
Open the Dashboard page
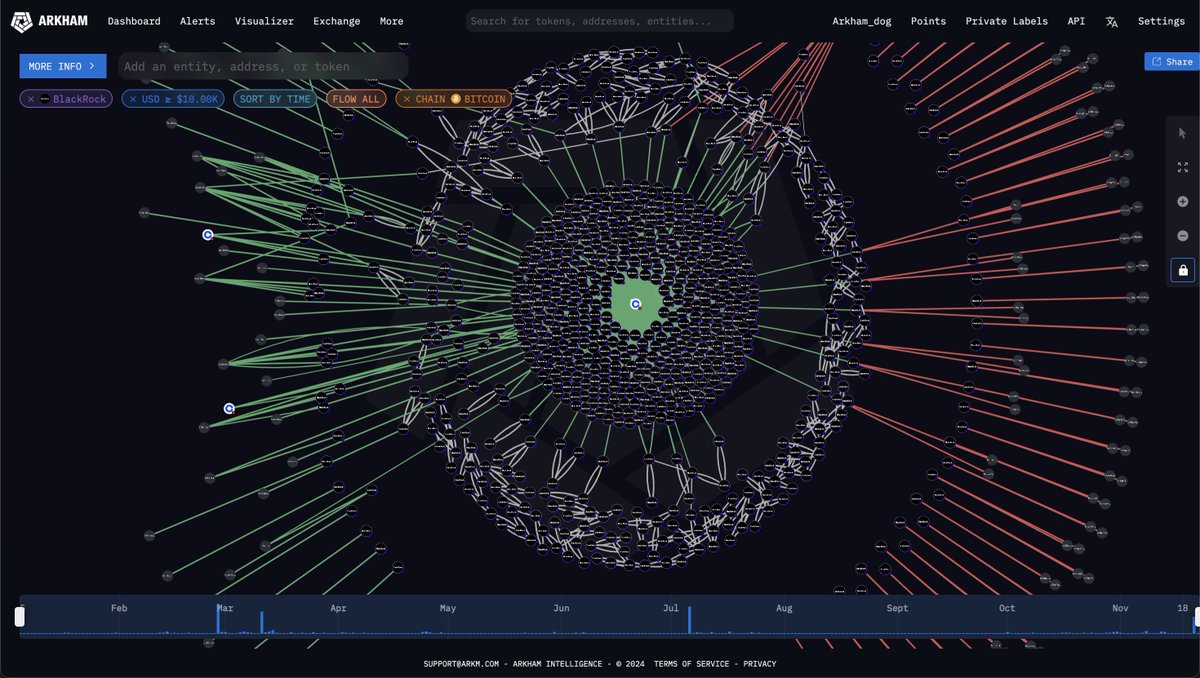(x=134, y=21)
